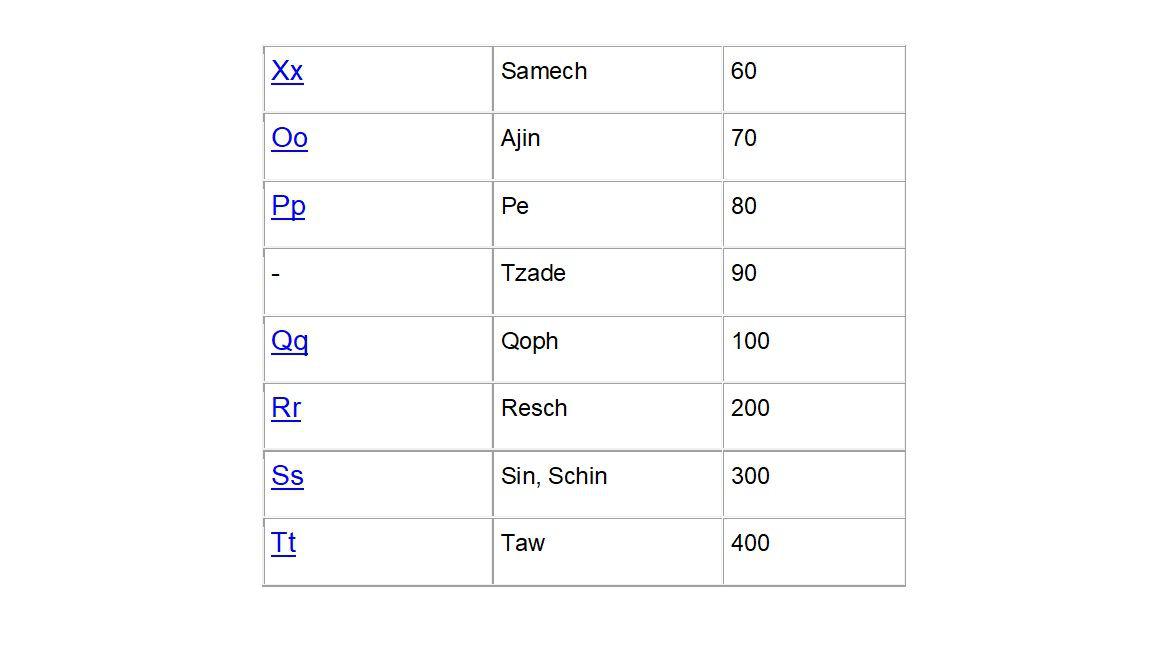Click the Samech table cell text
Image resolution: width=1152 pixels, height=648 pixels.
543,71
